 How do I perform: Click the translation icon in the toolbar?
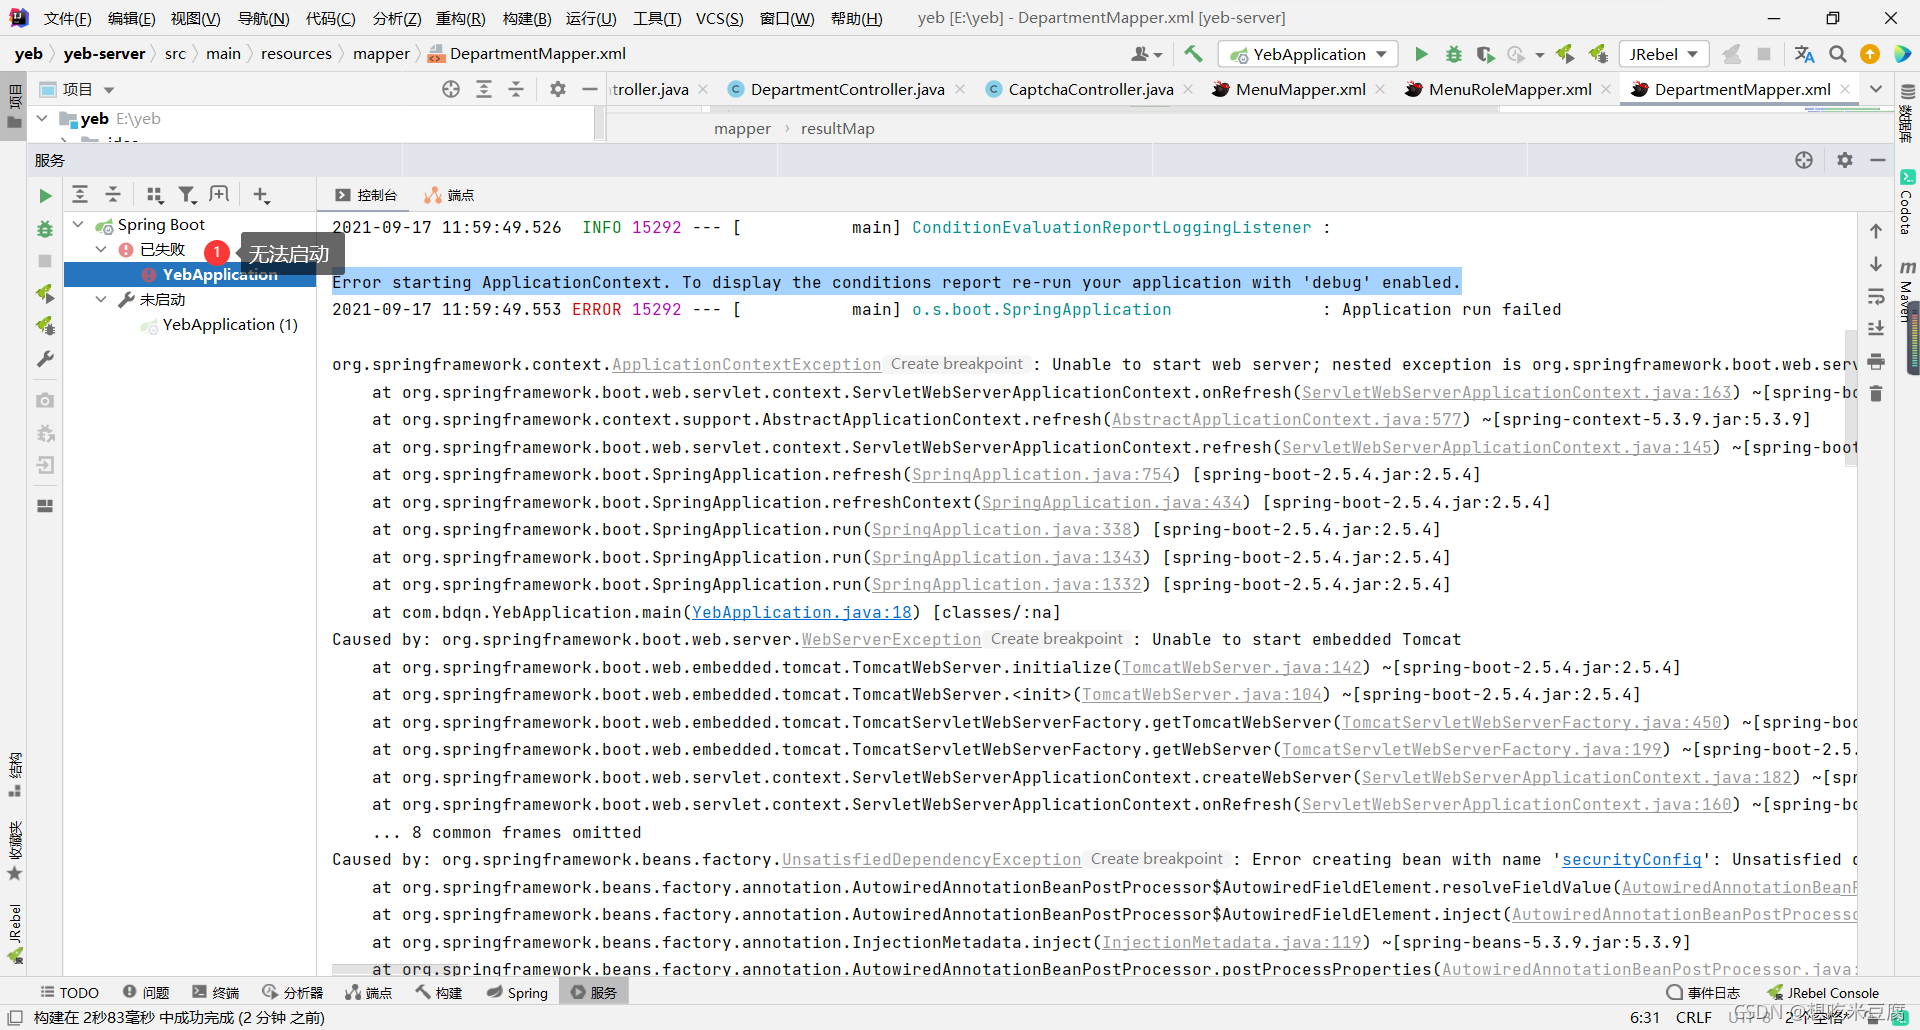(1804, 54)
